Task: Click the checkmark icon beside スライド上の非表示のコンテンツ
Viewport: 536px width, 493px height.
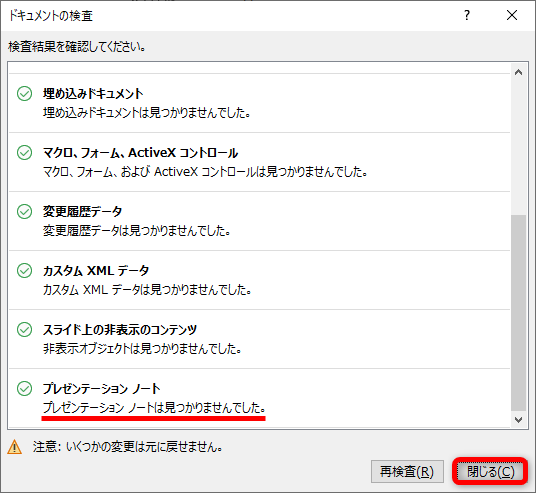Action: [25, 330]
